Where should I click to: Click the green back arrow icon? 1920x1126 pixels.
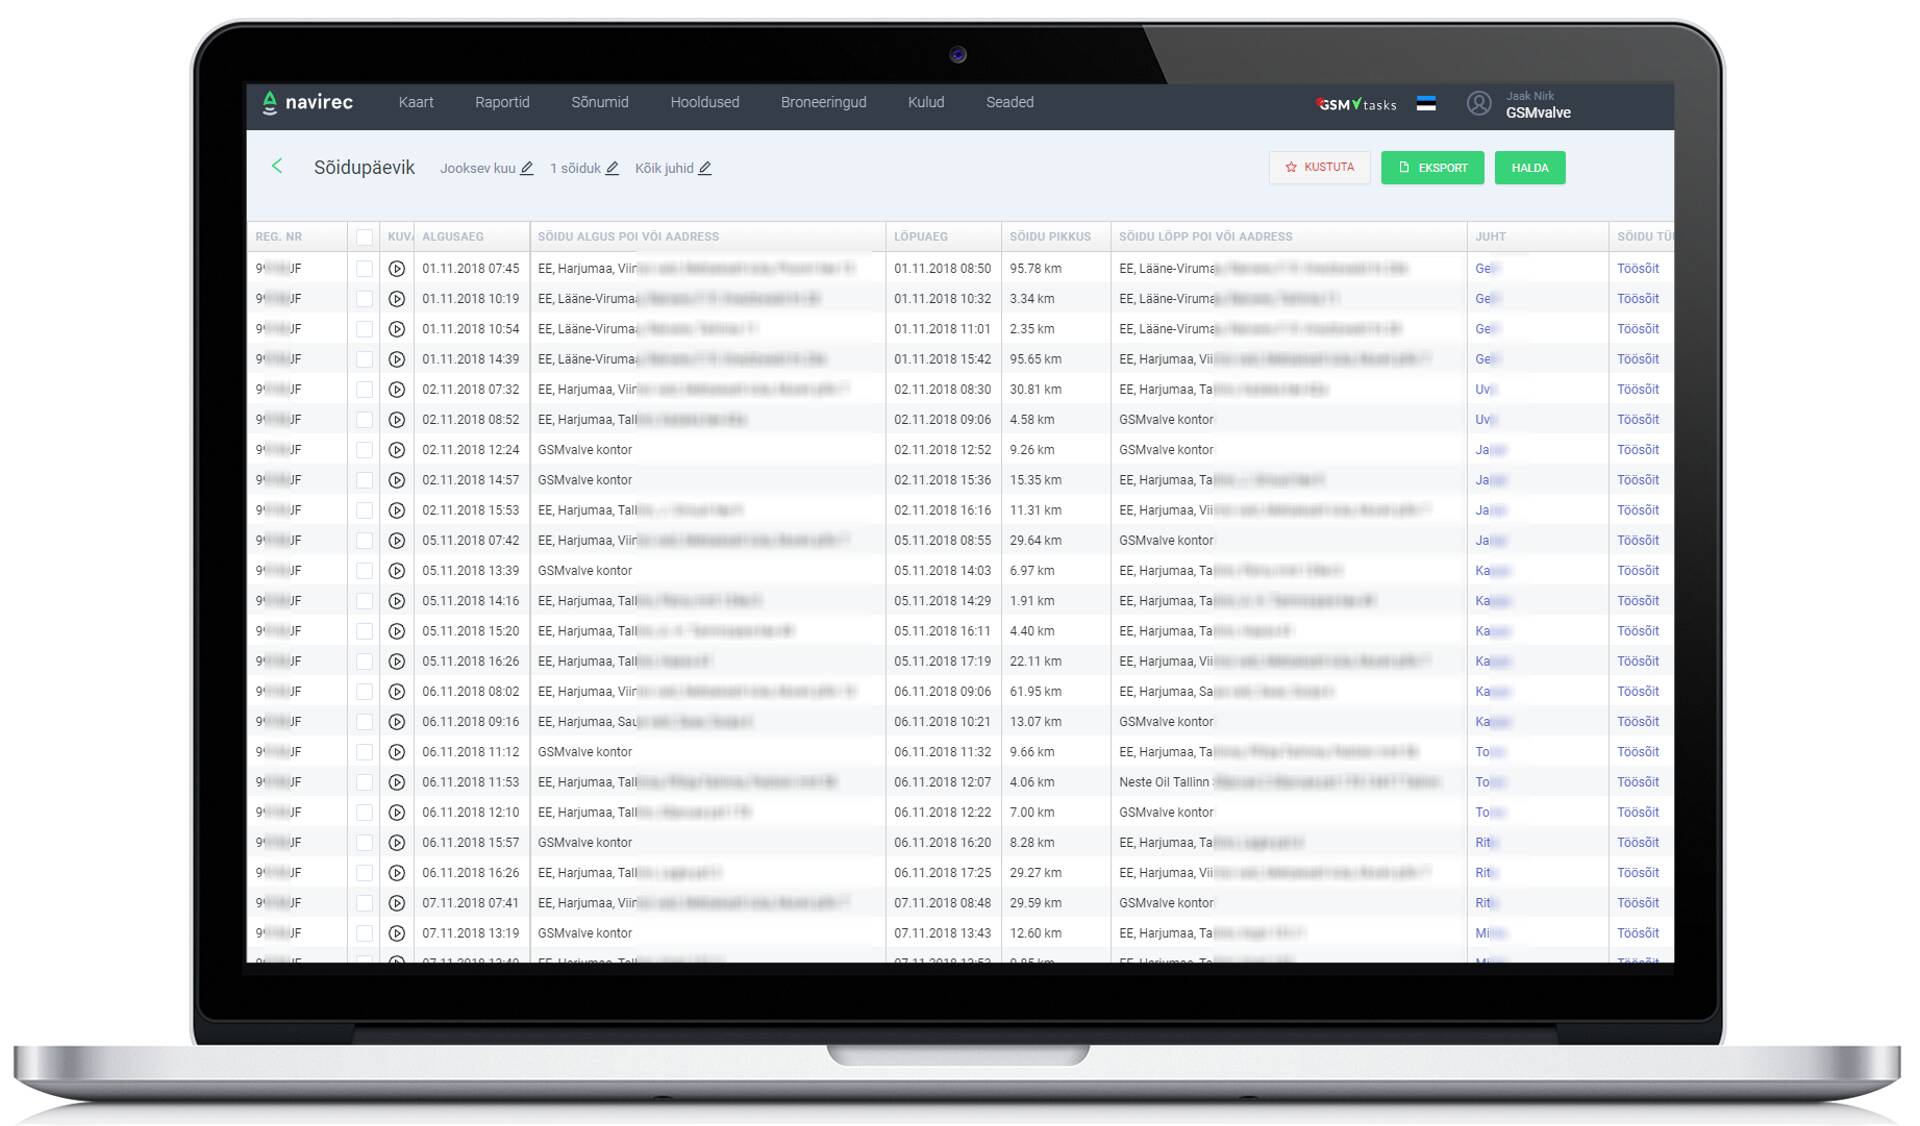pos(277,166)
